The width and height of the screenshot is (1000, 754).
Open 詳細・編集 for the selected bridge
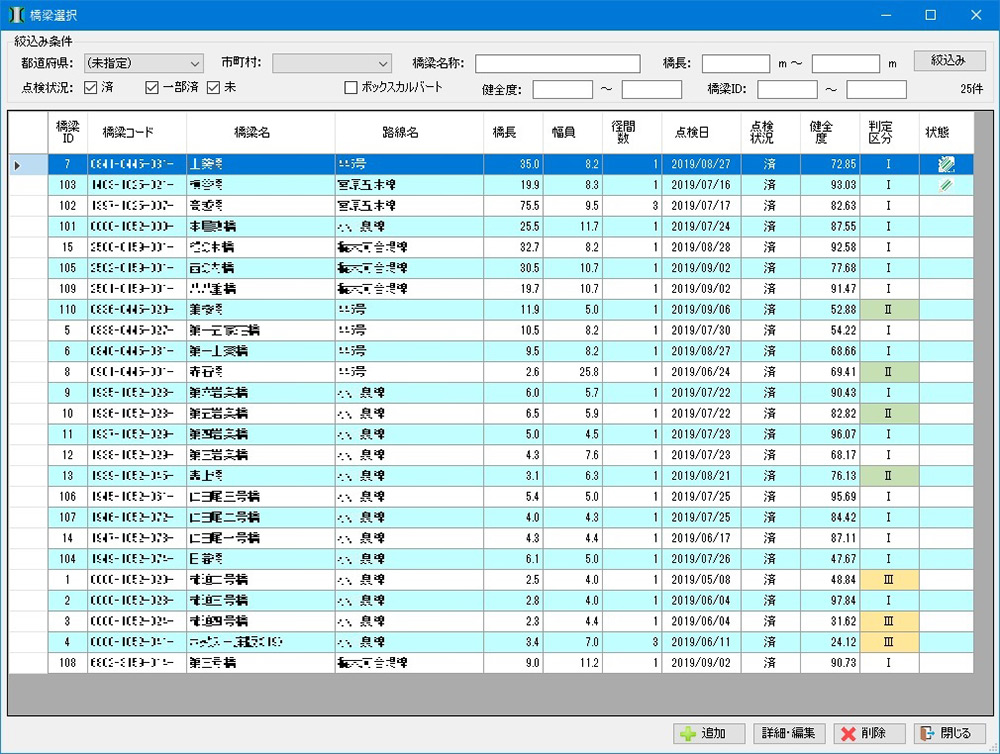pyautogui.click(x=789, y=734)
